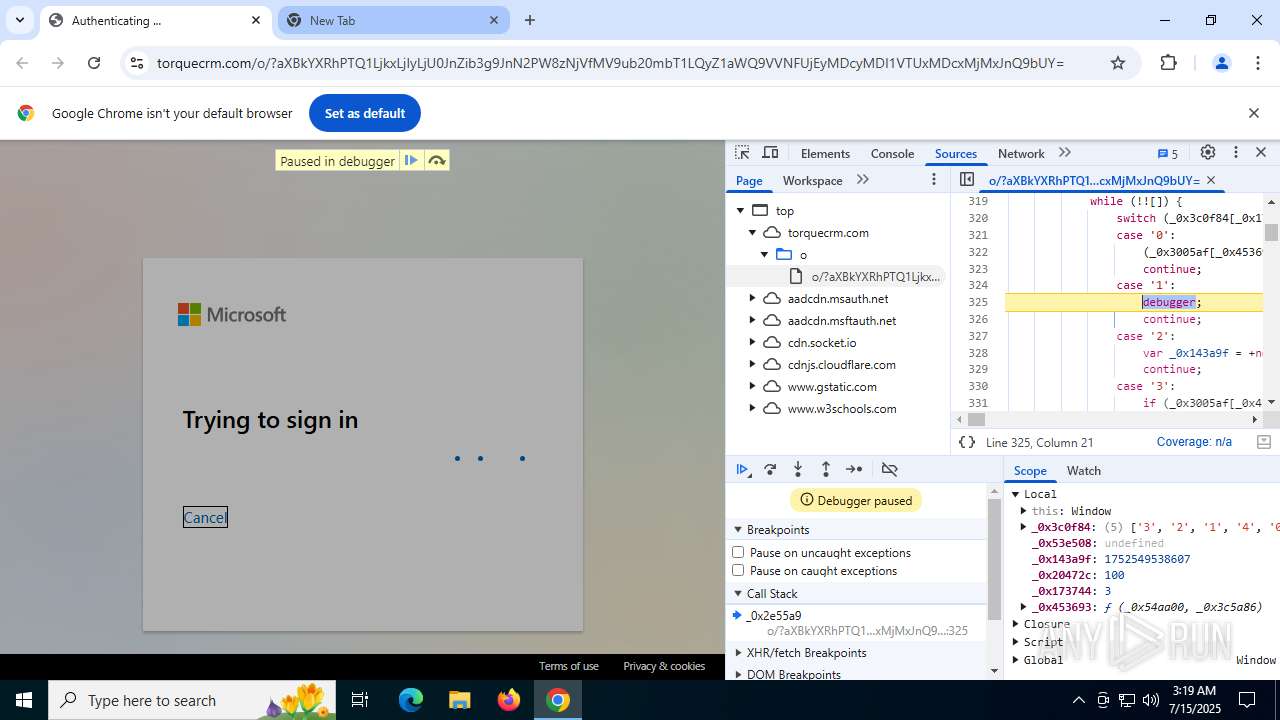Expand cdn.socket.io in file tree
Image resolution: width=1280 pixels, height=720 pixels.
tap(753, 343)
